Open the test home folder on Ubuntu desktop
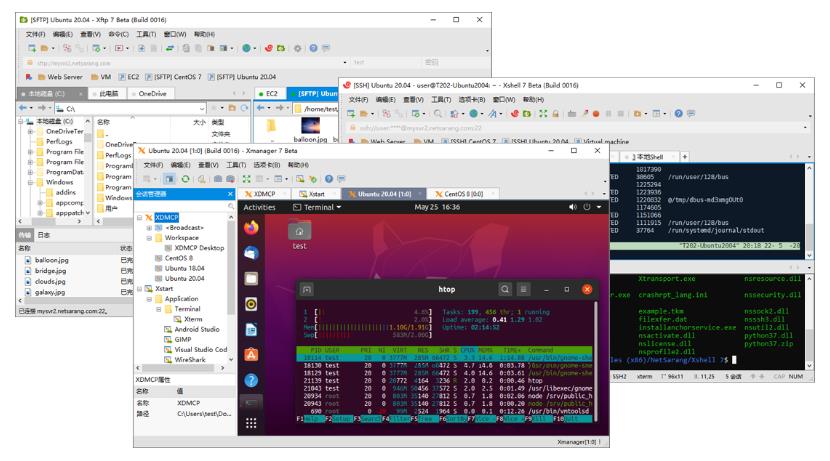This screenshot has width=830, height=461. tap(300, 236)
